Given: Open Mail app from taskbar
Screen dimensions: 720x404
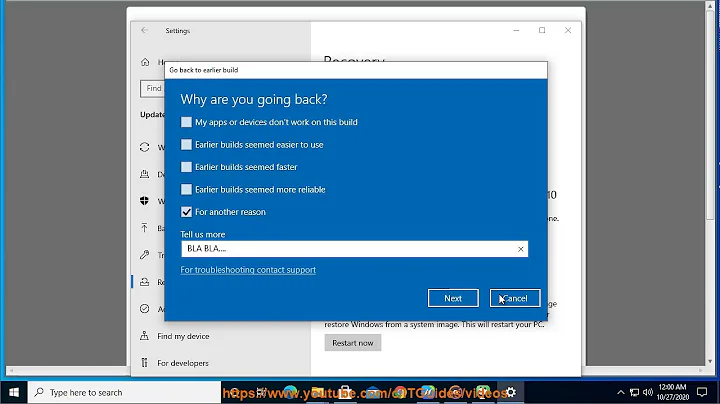Looking at the screenshot, I should click(372, 393).
